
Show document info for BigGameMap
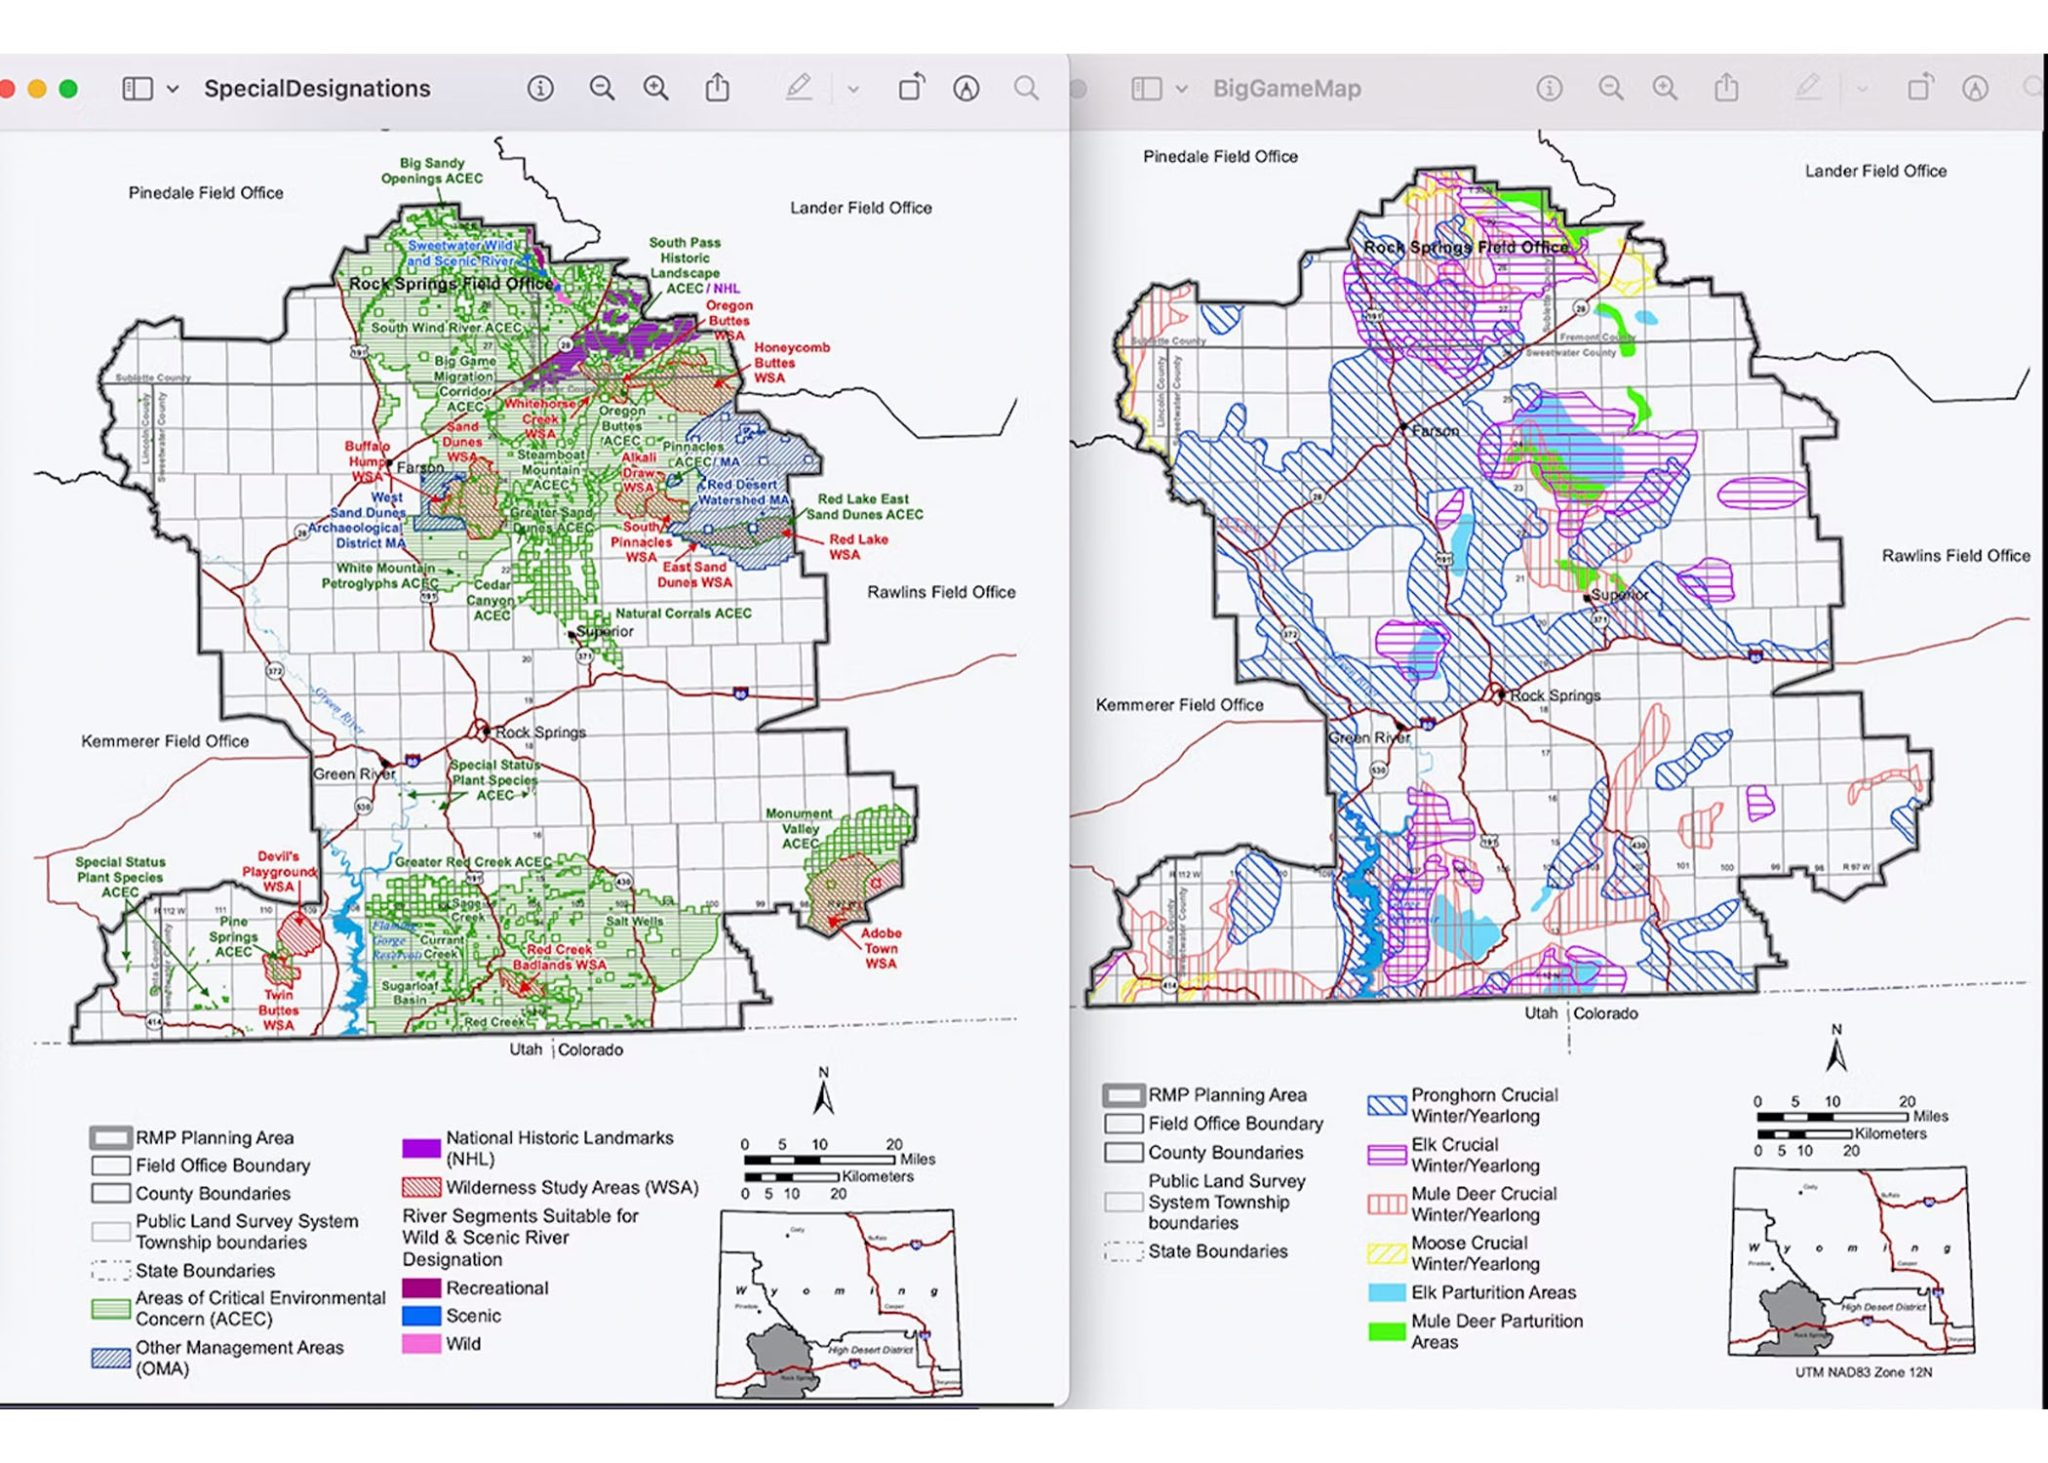pyautogui.click(x=1549, y=88)
